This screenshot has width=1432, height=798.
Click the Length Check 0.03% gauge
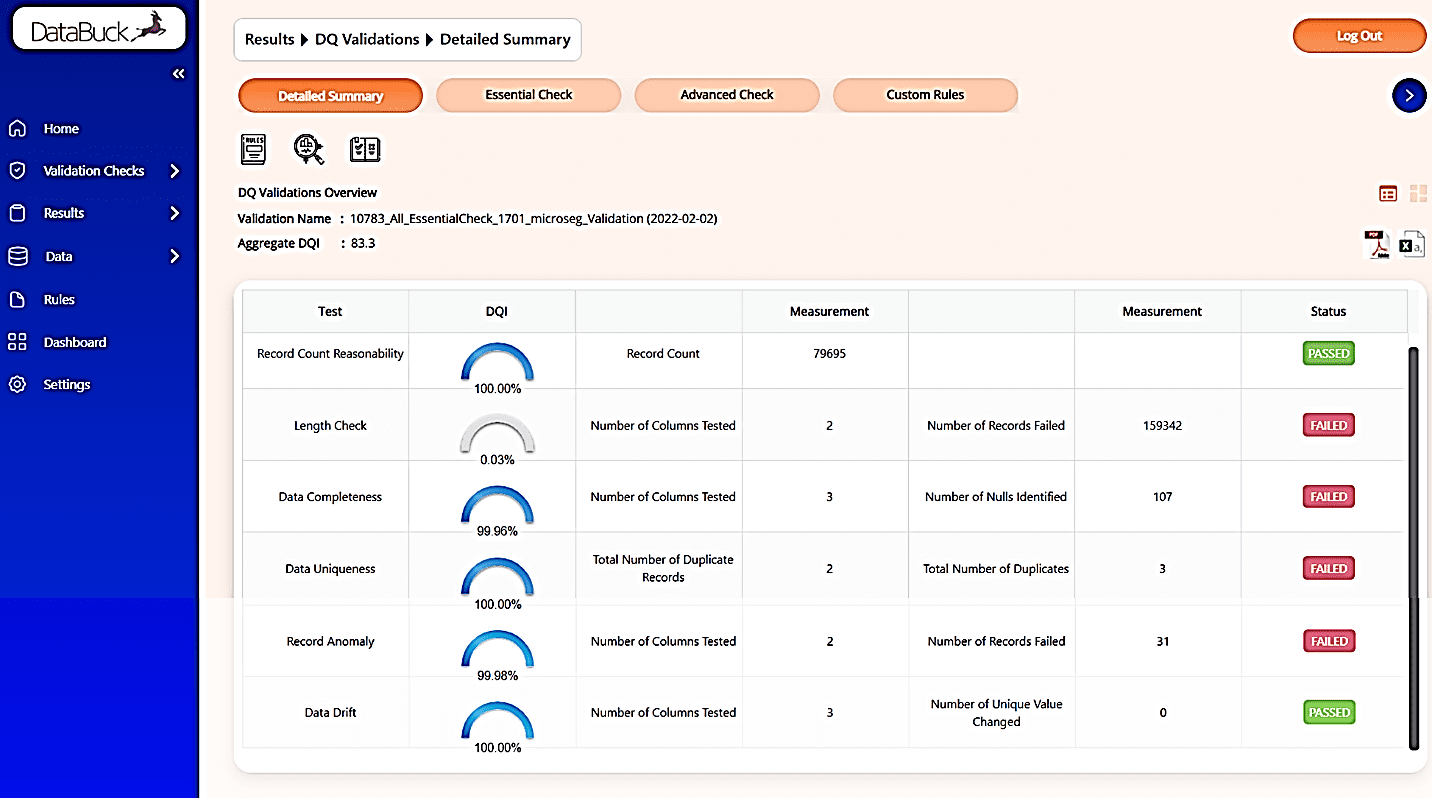point(497,434)
